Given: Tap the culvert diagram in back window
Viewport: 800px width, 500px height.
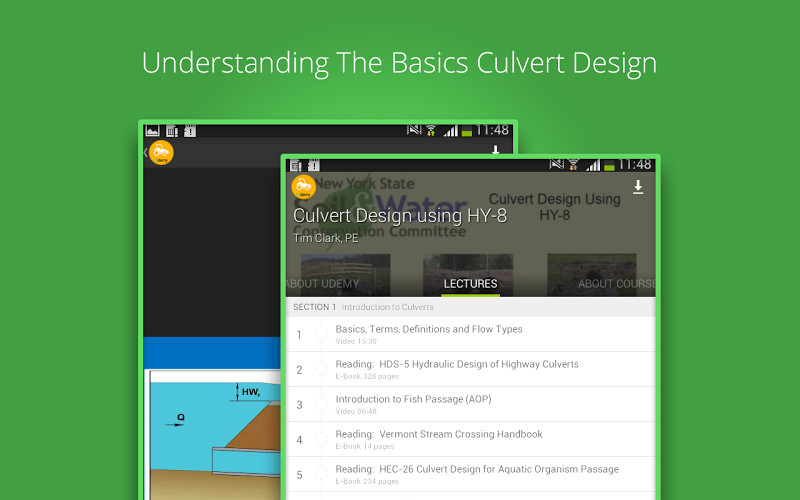Looking at the screenshot, I should click(214, 434).
